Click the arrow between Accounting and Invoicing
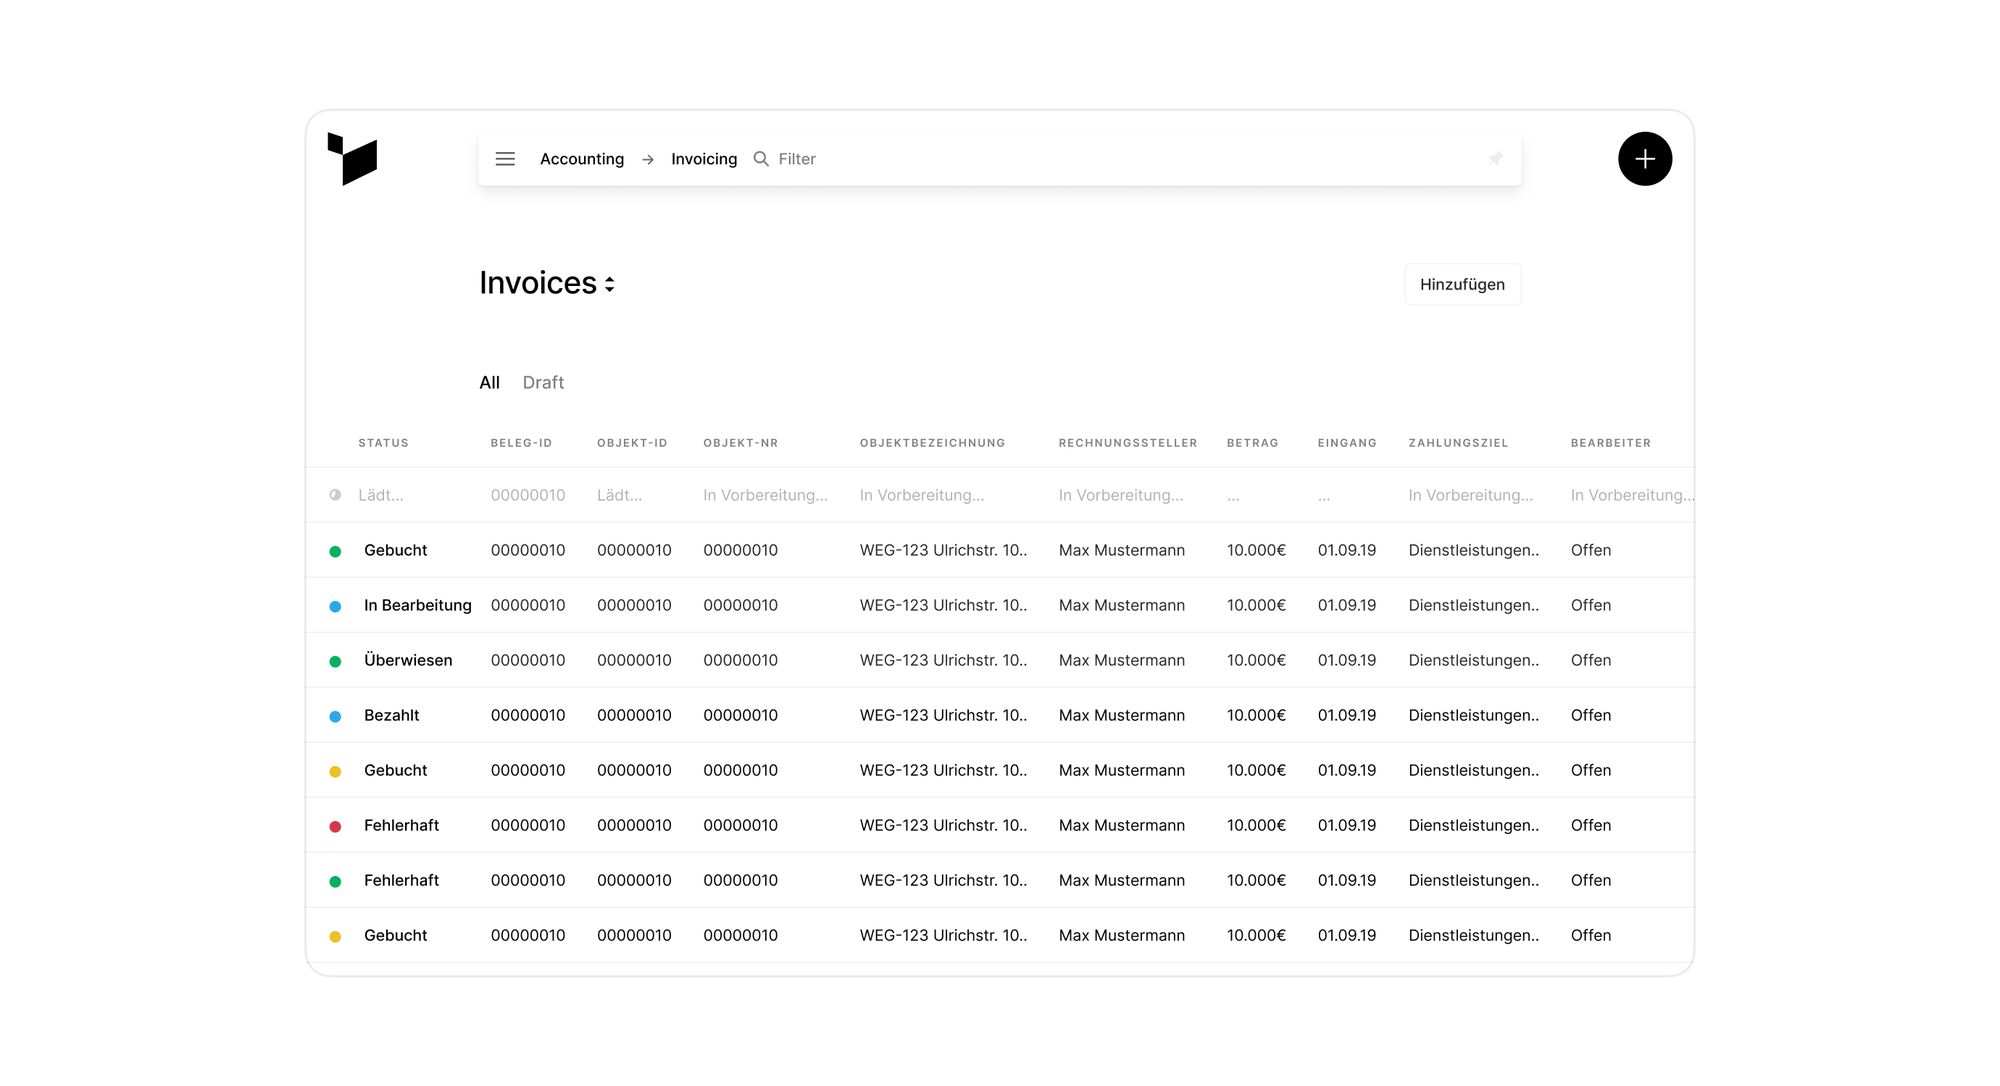 [x=648, y=160]
